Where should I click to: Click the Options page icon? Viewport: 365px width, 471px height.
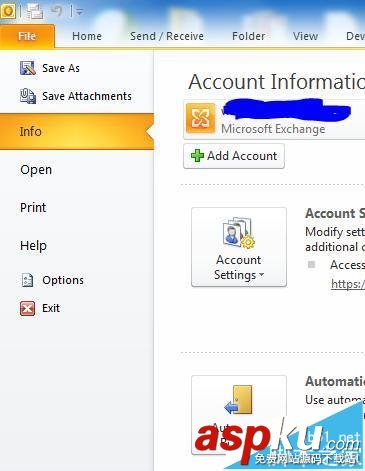pos(27,280)
